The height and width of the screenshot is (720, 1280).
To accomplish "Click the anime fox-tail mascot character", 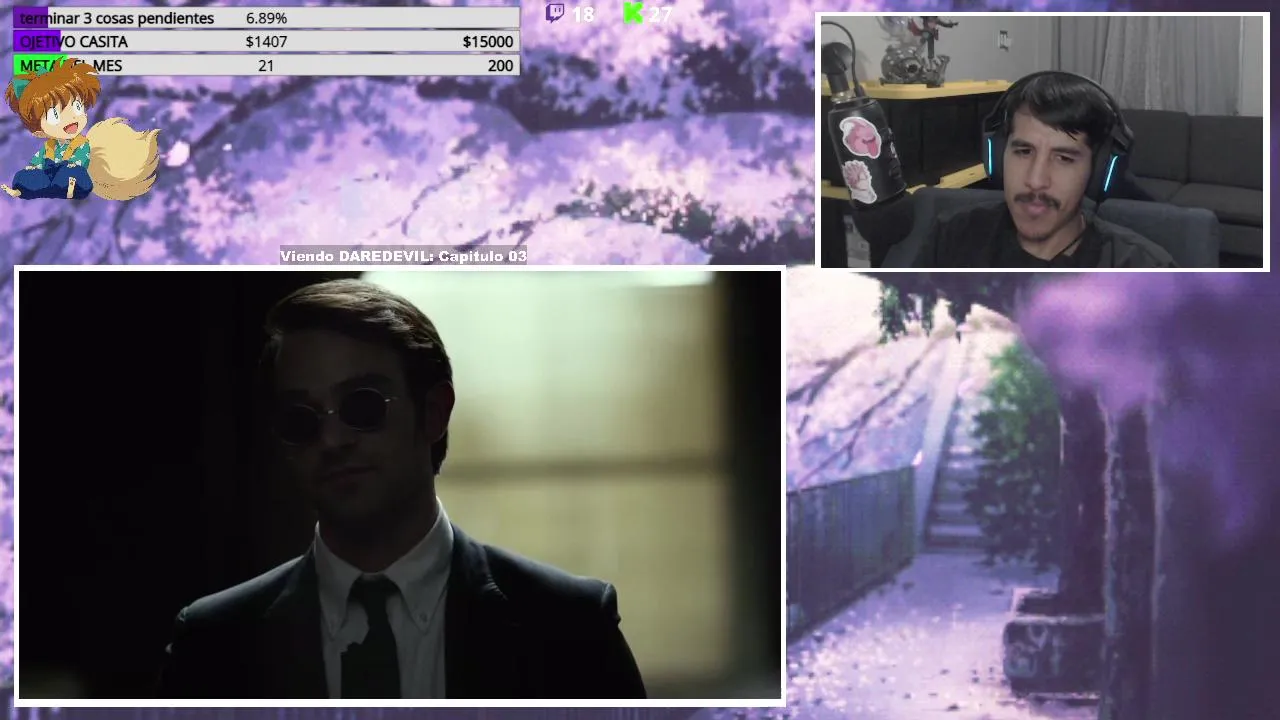I will (x=81, y=130).
